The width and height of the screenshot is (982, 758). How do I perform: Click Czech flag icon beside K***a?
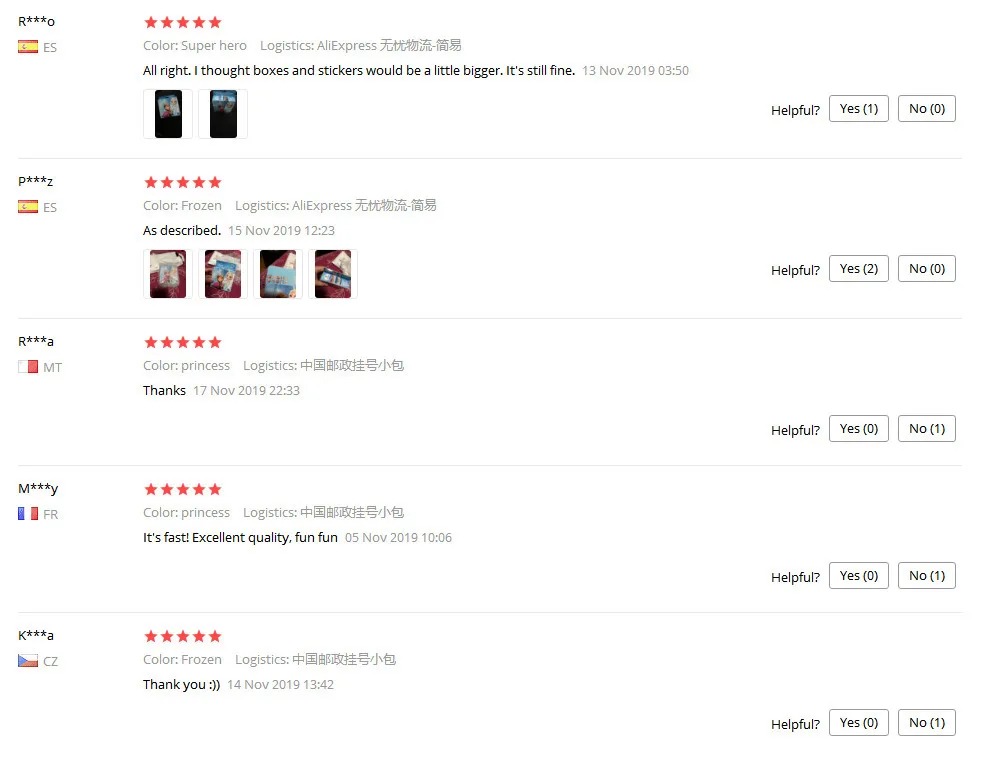(28, 661)
